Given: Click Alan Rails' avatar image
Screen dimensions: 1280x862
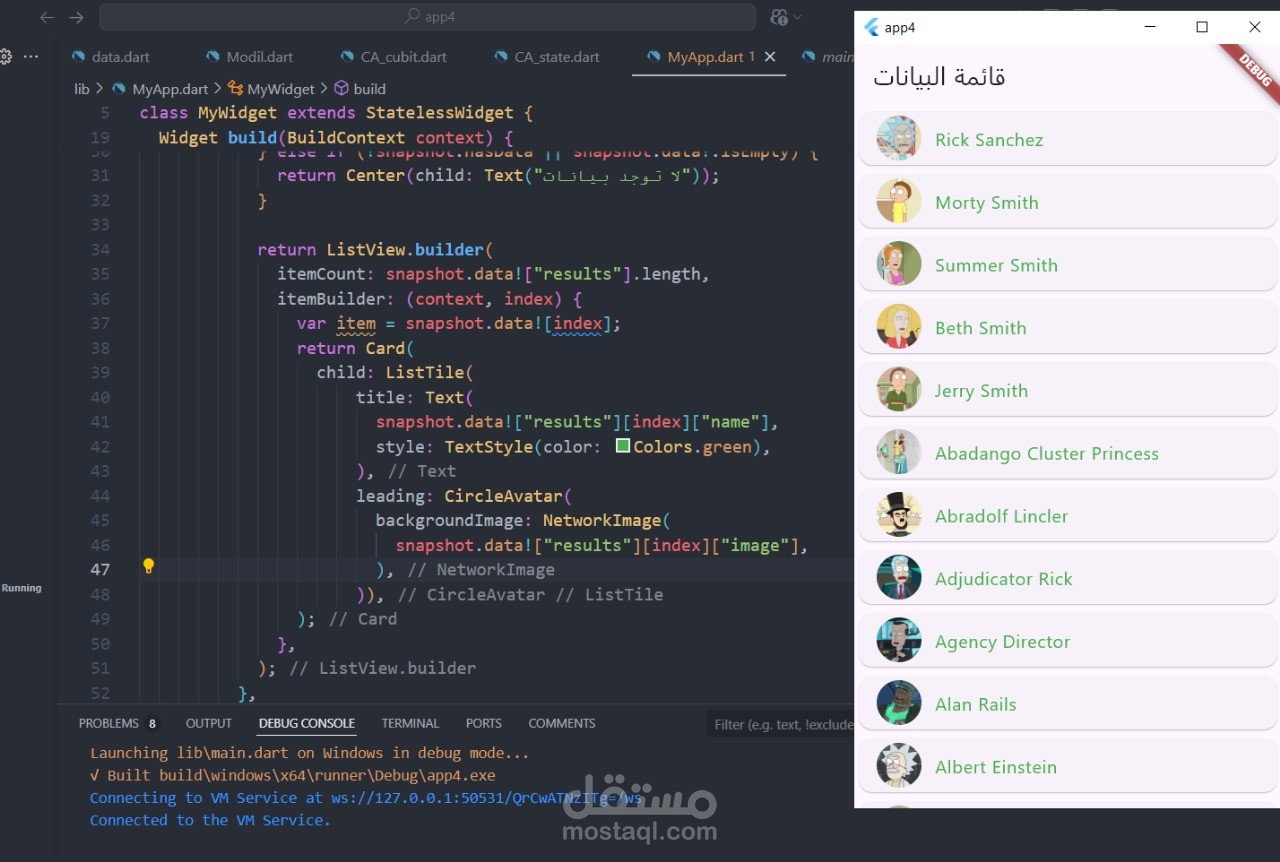Looking at the screenshot, I should coord(898,703).
